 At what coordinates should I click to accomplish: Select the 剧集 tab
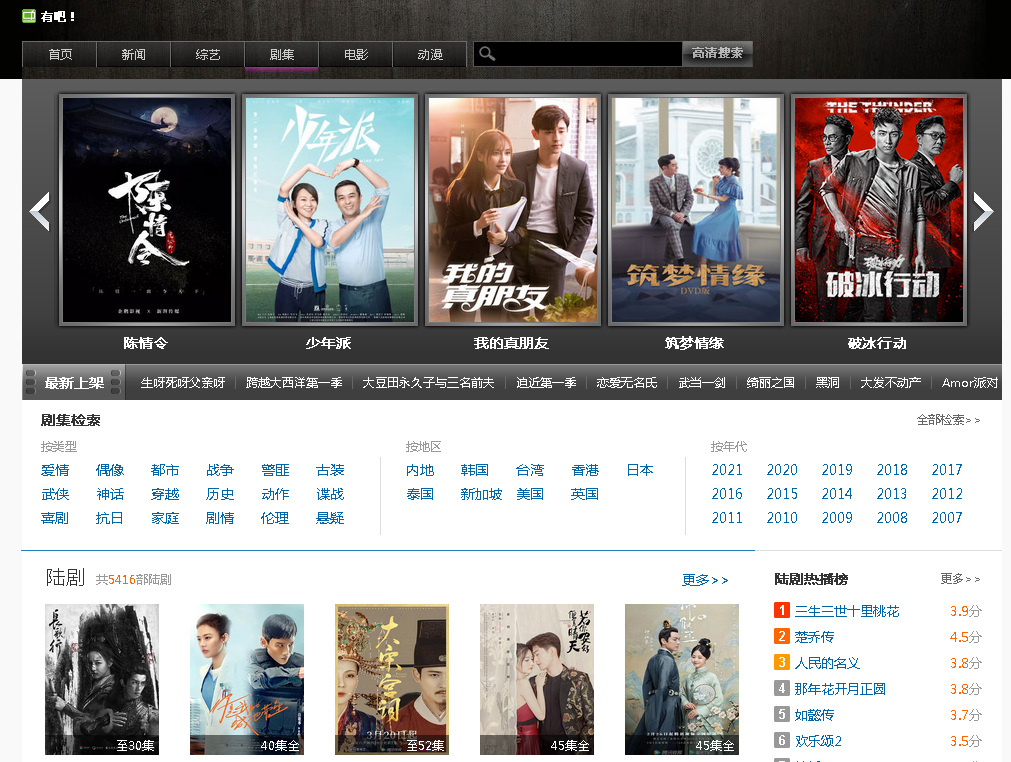point(282,55)
